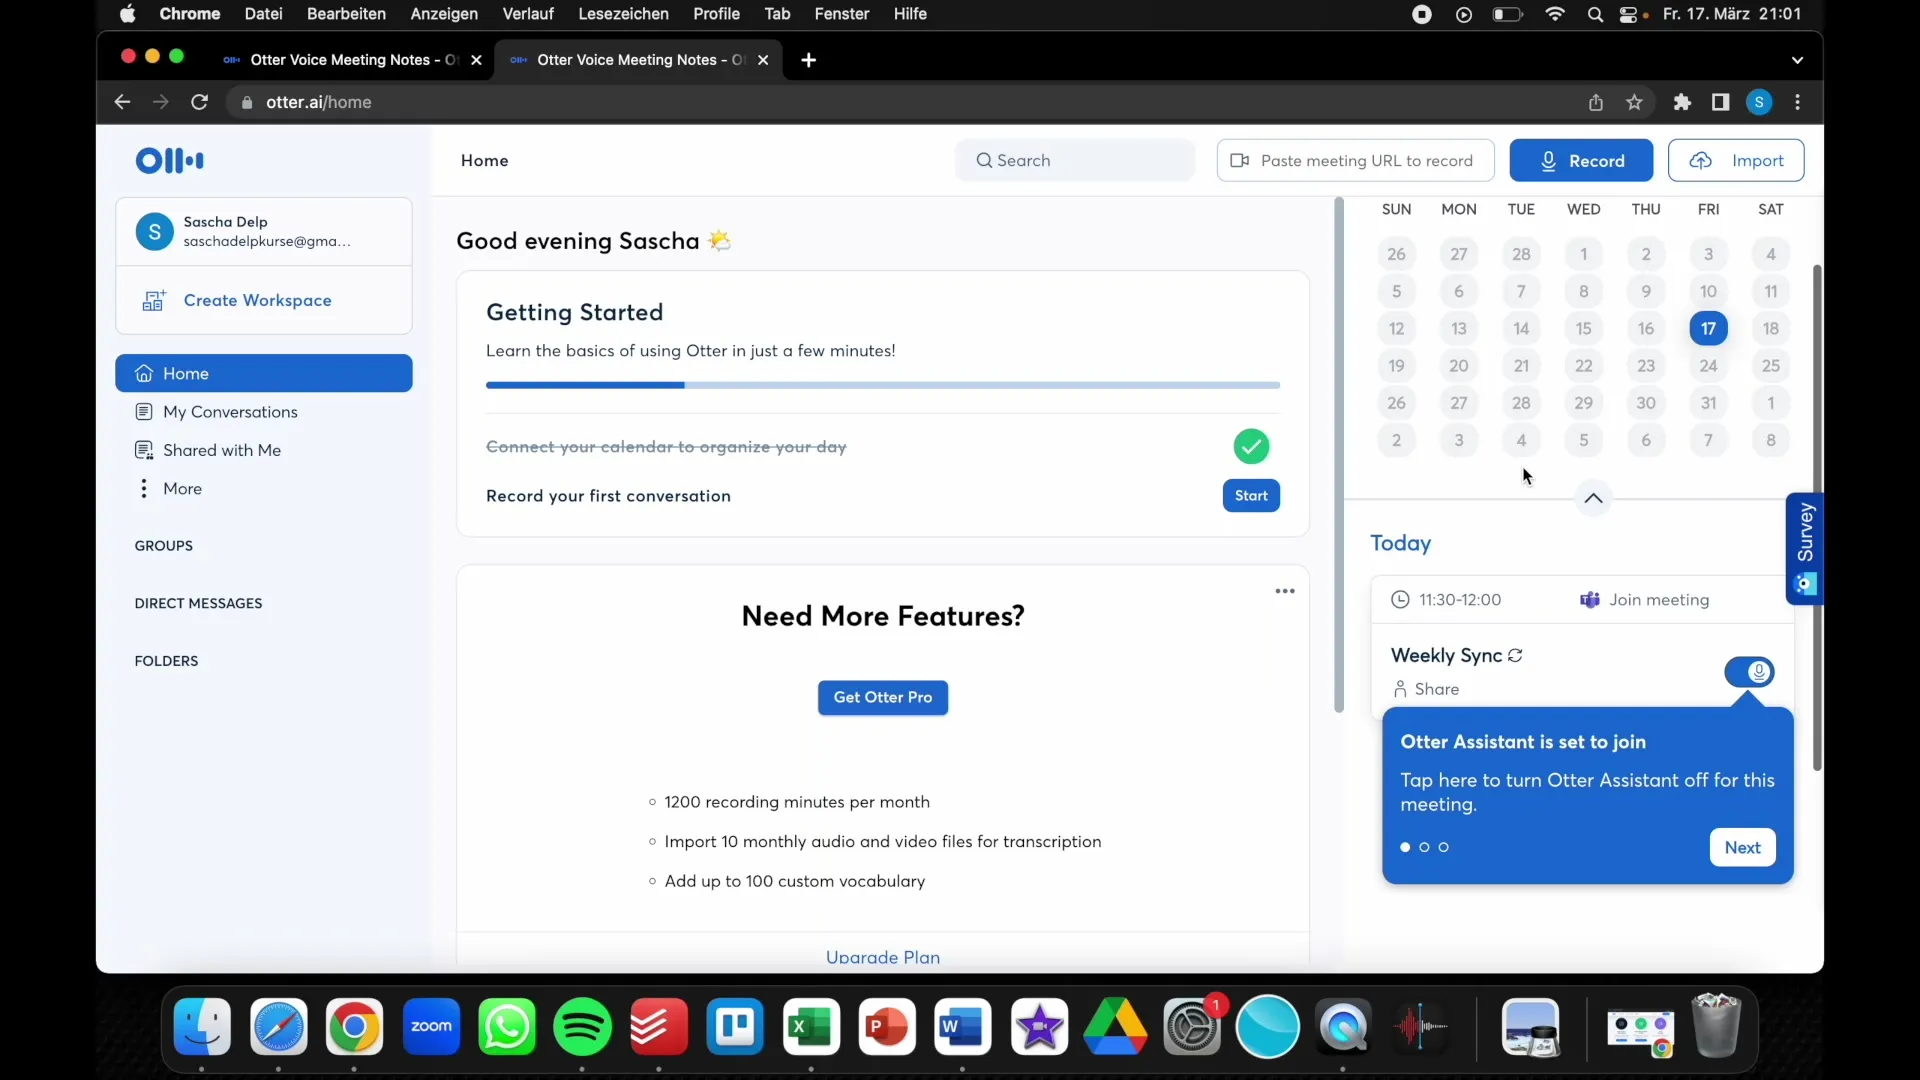1920x1080 pixels.
Task: Launch Safari from the Dock
Action: coord(278,1027)
